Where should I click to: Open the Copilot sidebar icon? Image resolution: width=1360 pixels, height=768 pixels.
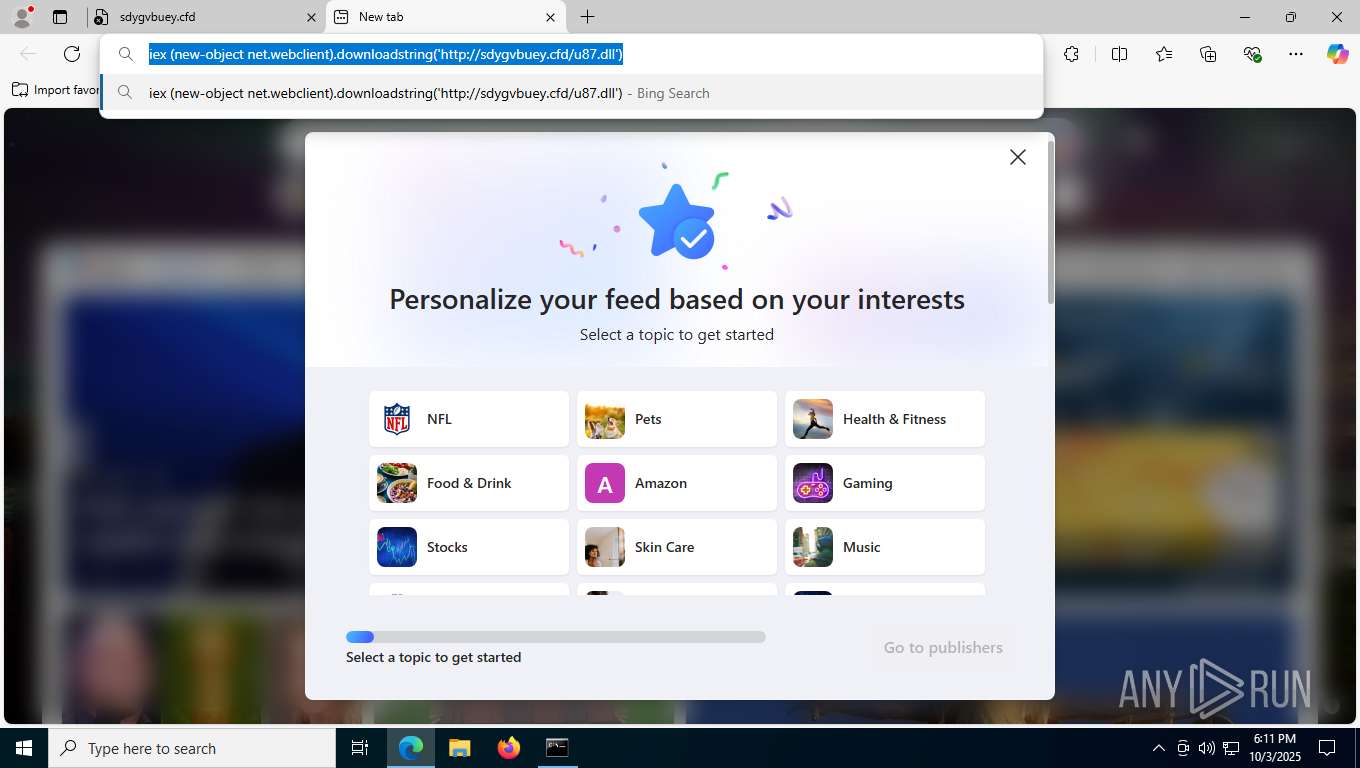1338,54
